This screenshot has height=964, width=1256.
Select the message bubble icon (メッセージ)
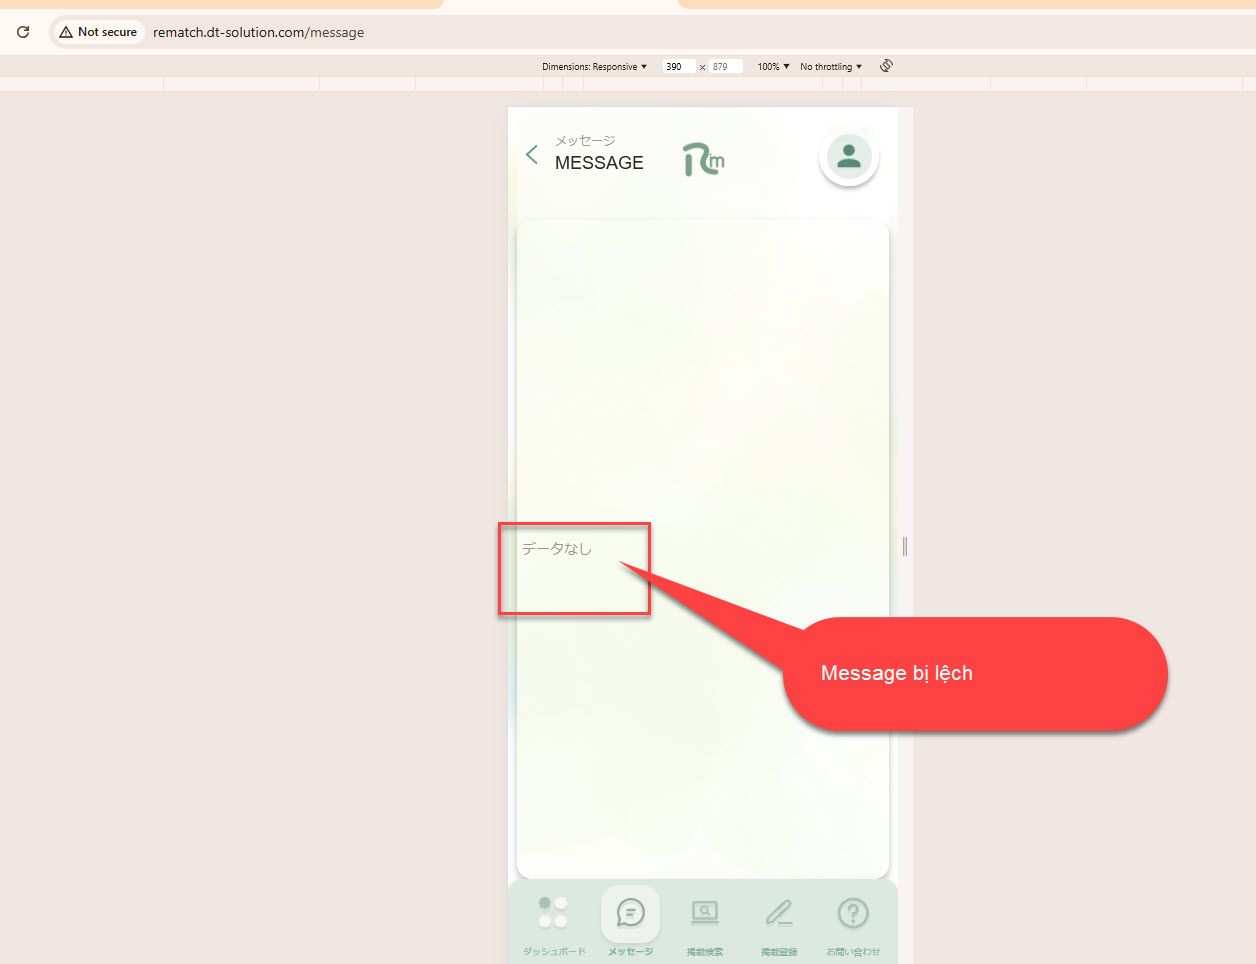630,913
